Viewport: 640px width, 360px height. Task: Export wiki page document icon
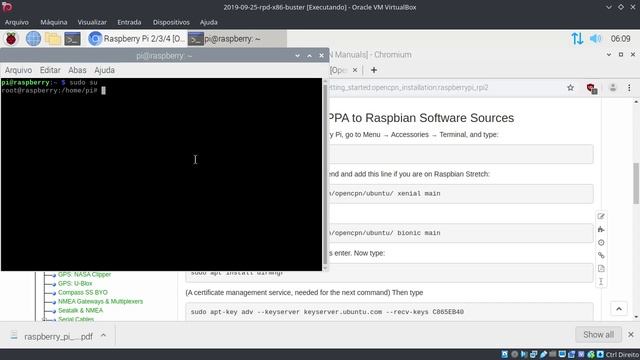pyautogui.click(x=601, y=269)
